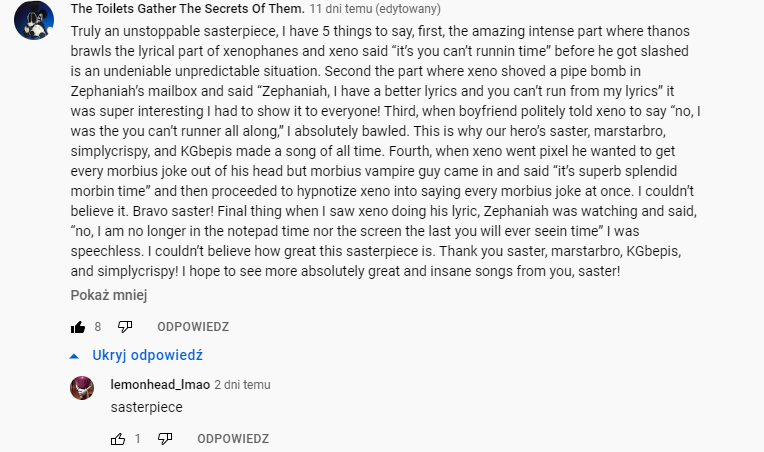Click the like count '8' on main comment

(x=98, y=327)
